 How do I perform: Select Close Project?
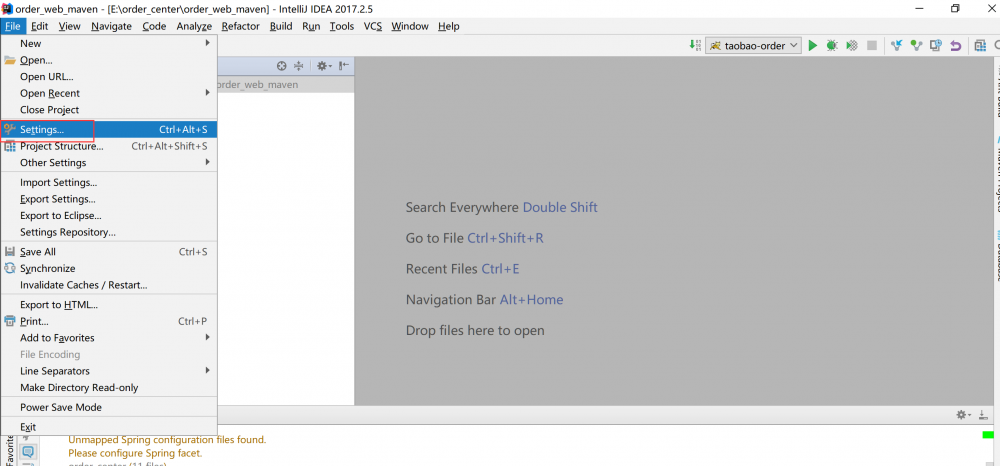(x=109, y=110)
